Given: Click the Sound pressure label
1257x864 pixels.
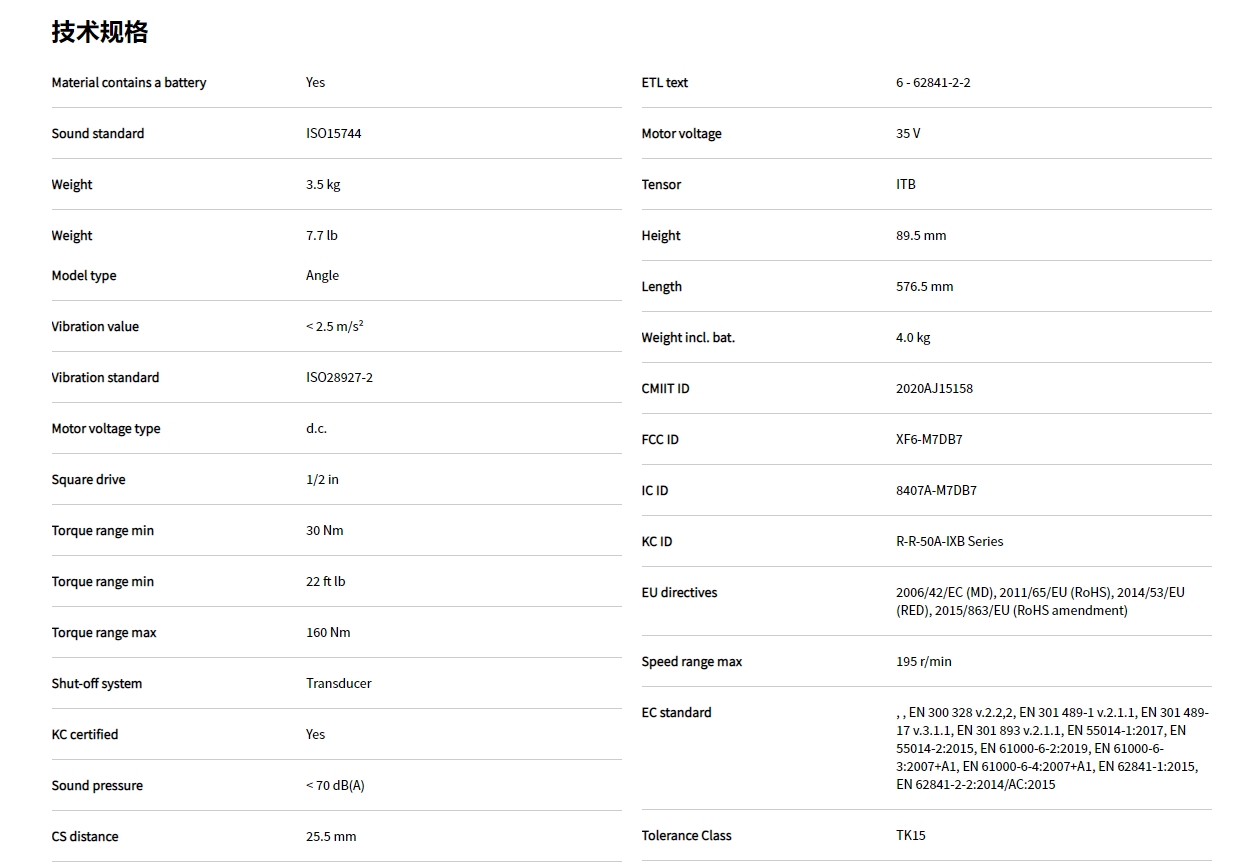Looking at the screenshot, I should click(97, 785).
